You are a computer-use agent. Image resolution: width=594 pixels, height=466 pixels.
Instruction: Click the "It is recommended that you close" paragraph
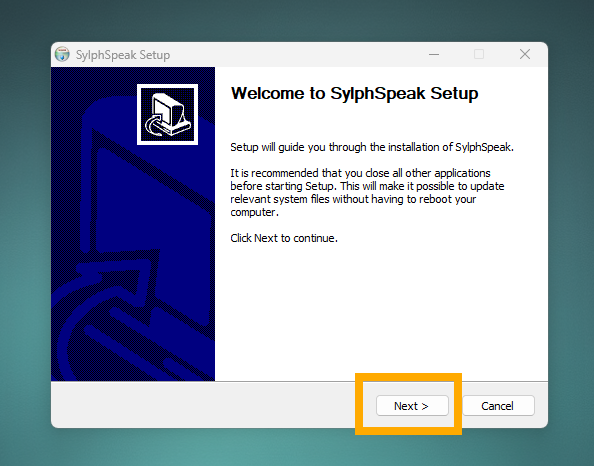(x=367, y=192)
